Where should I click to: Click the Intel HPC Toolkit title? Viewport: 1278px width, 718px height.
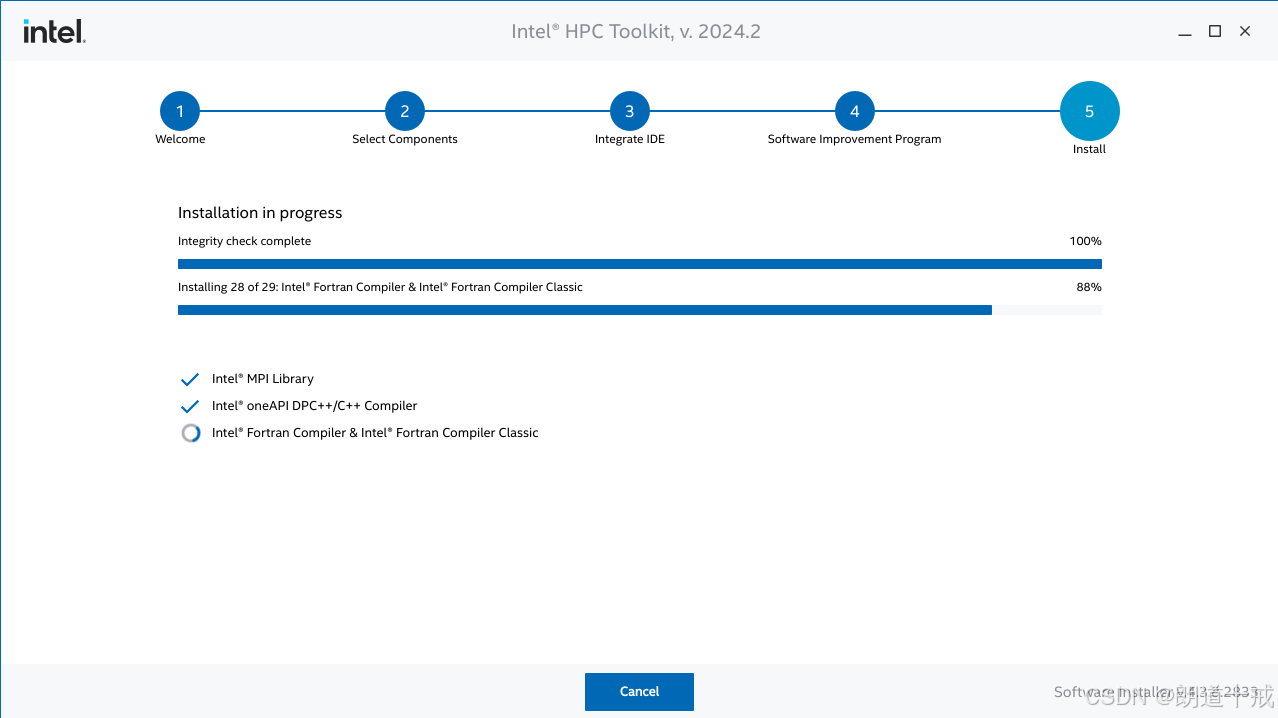click(x=636, y=31)
